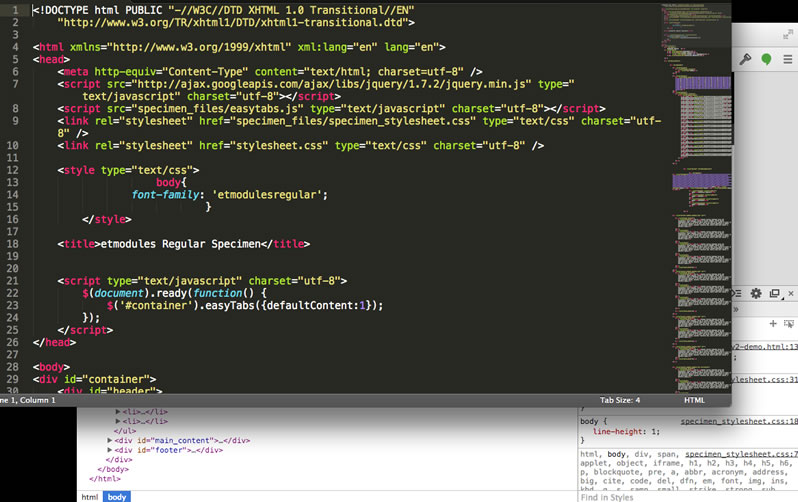This screenshot has width=798, height=502.
Task: Expand the div id="main_content" node
Action: pos(109,440)
